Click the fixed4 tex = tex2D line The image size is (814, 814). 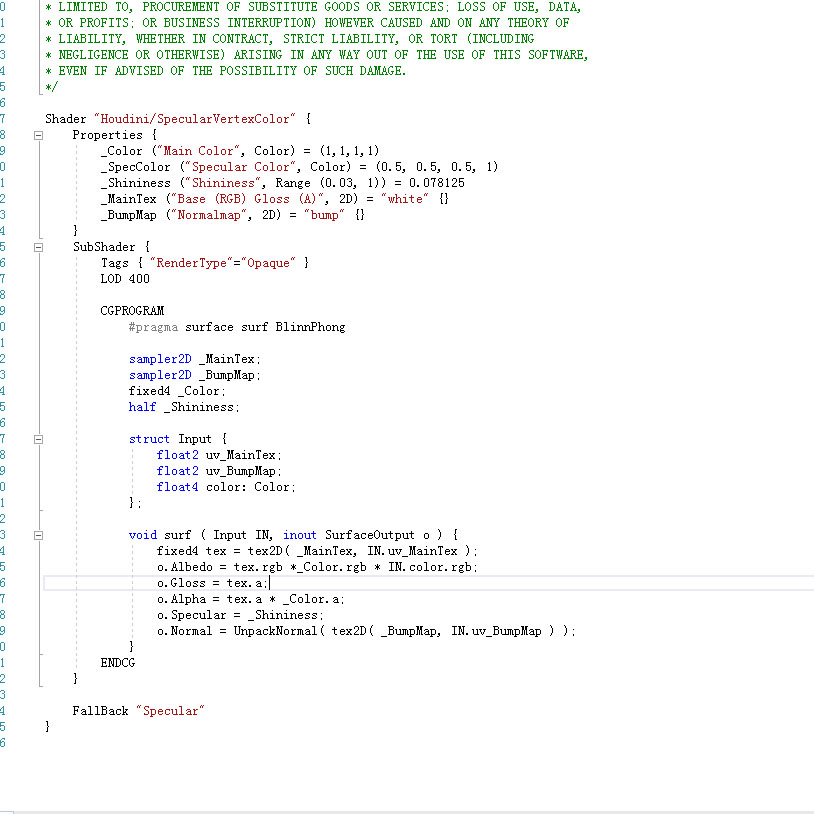click(x=317, y=551)
